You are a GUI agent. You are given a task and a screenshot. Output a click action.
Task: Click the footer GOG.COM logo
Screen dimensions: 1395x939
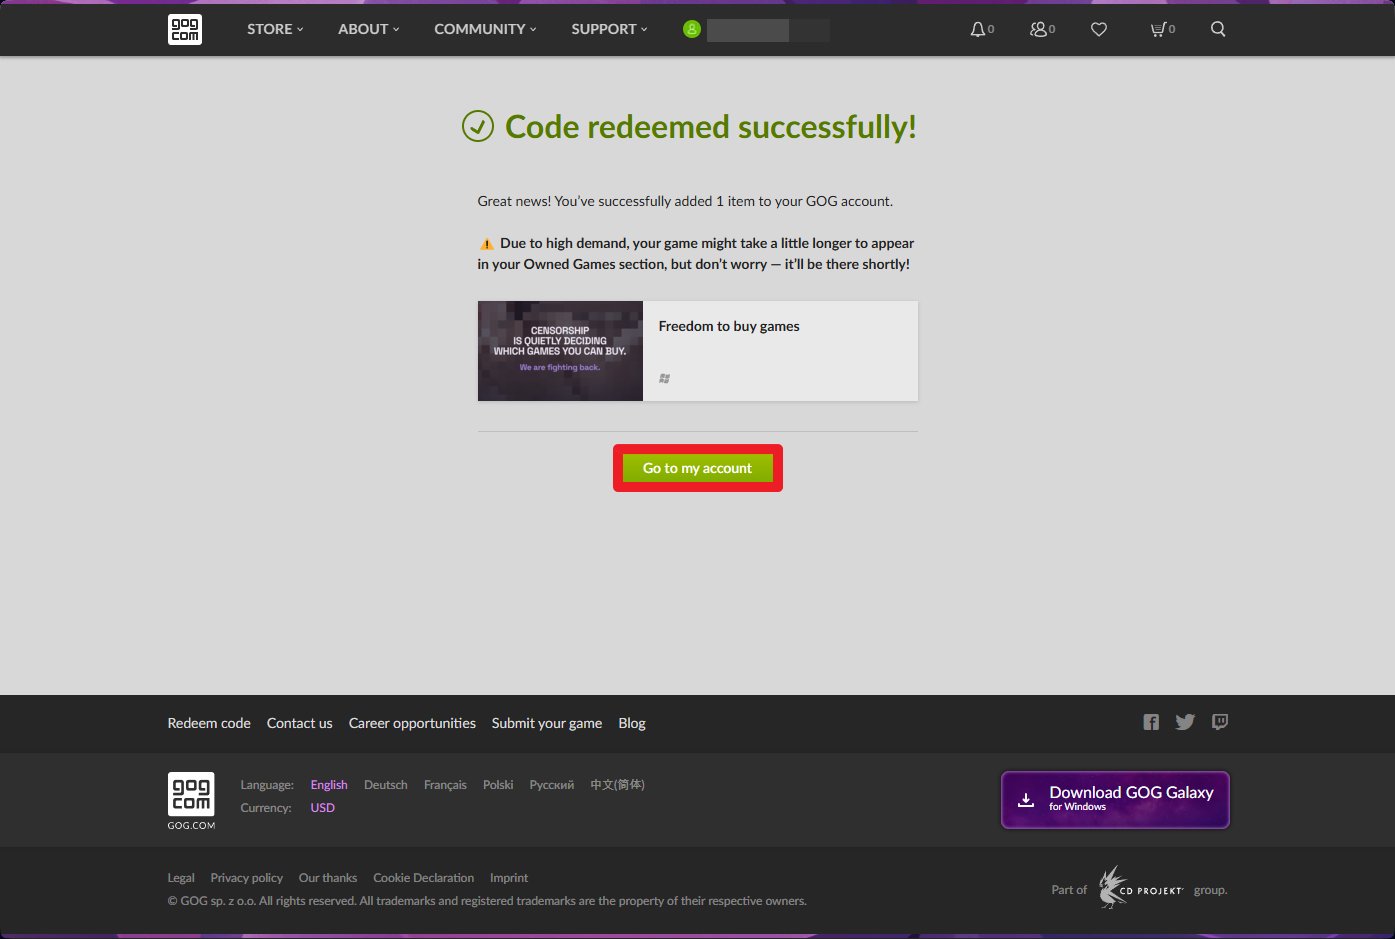[191, 800]
